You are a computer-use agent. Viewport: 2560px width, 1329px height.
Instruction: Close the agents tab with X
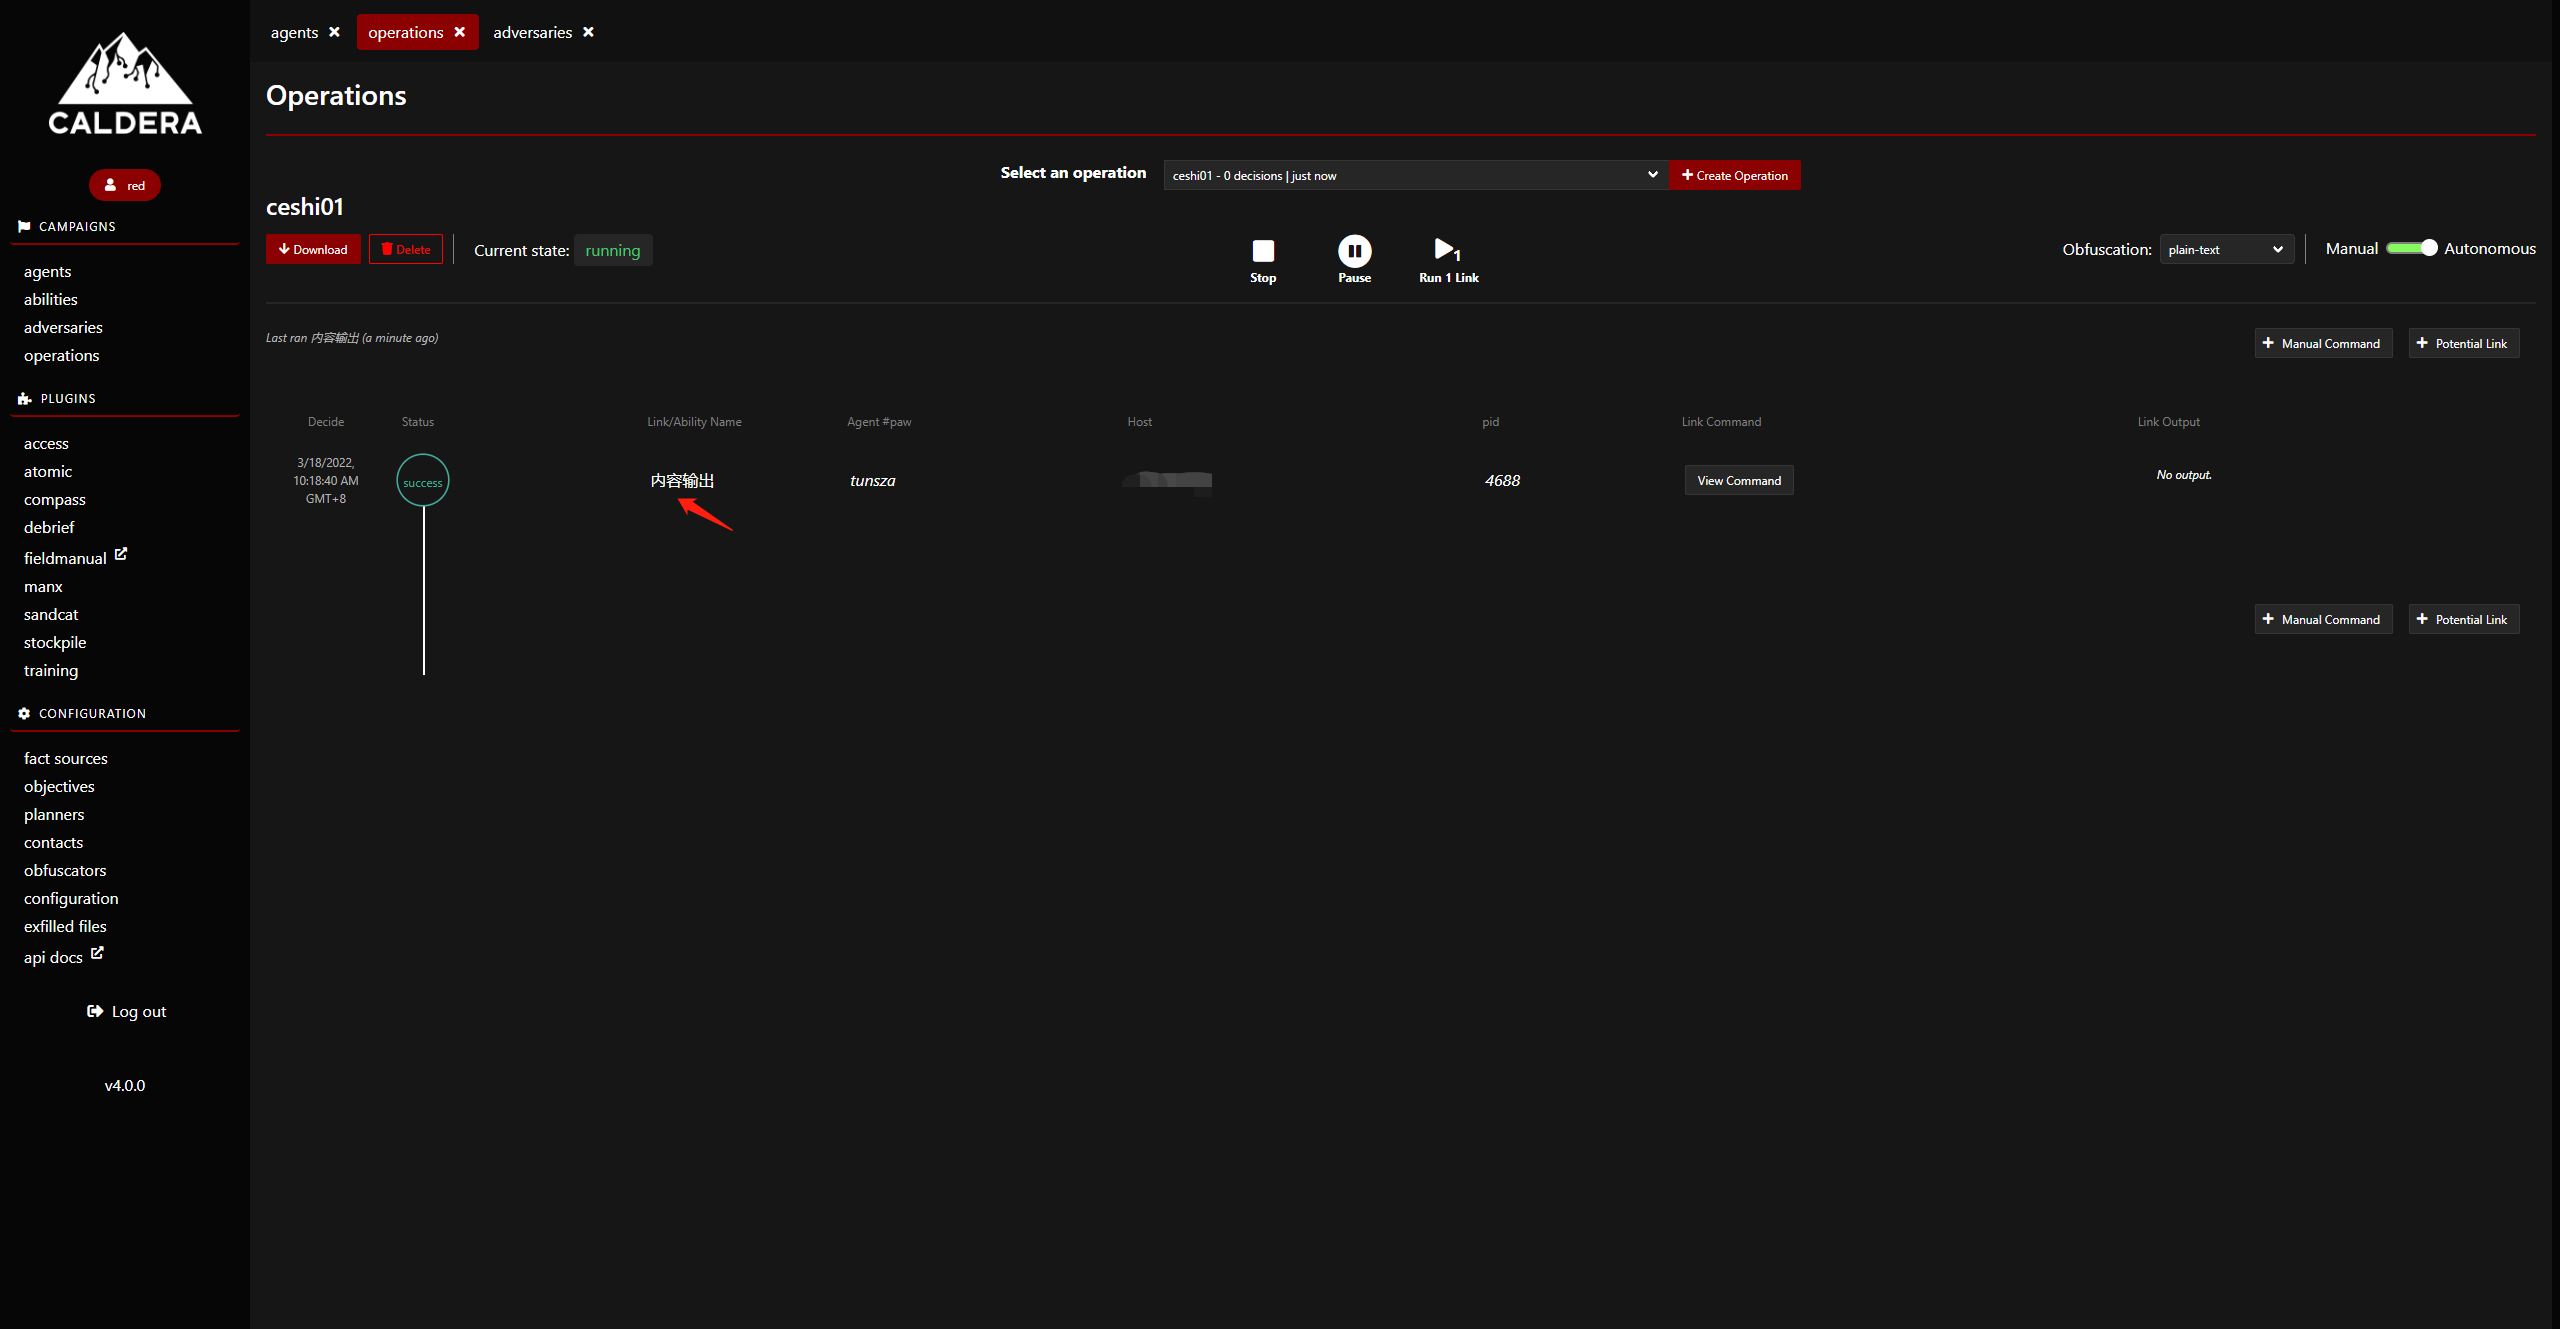[x=335, y=32]
